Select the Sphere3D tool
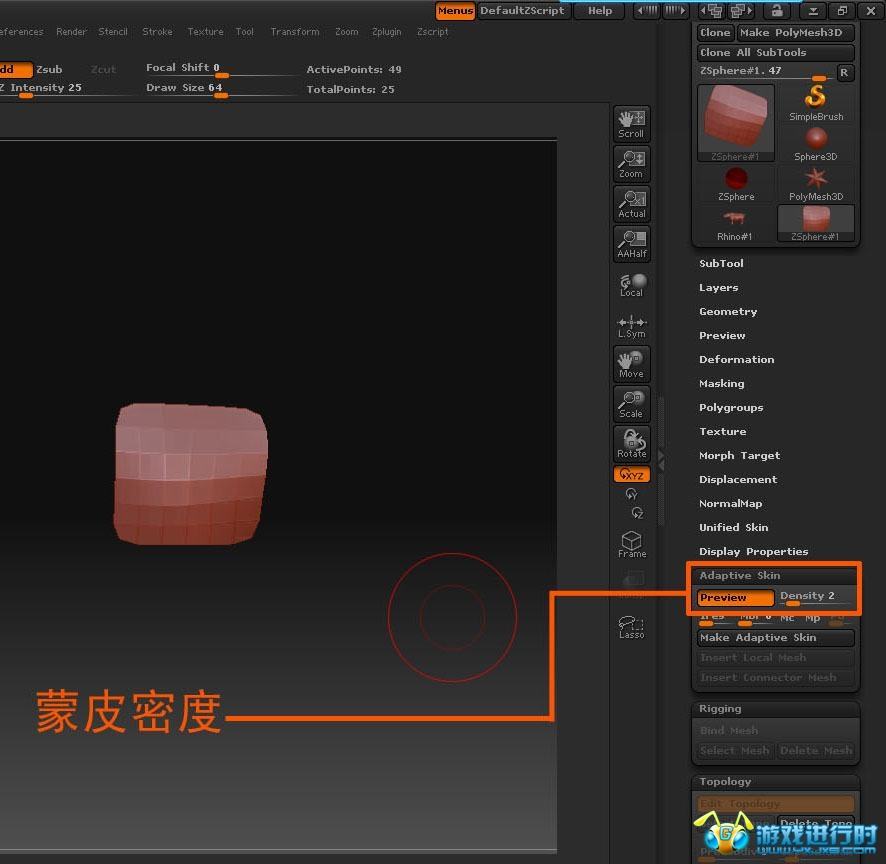This screenshot has width=886, height=864. (x=816, y=144)
